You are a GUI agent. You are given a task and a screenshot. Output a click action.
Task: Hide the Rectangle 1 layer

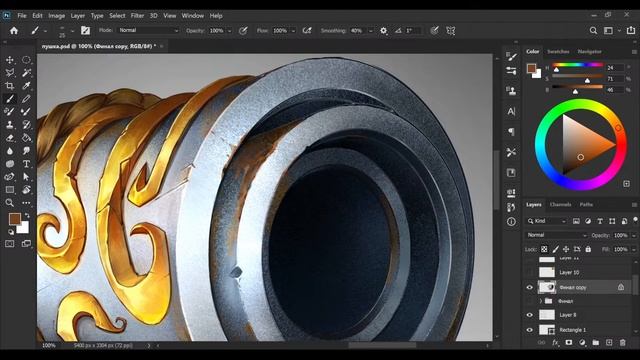pos(529,330)
